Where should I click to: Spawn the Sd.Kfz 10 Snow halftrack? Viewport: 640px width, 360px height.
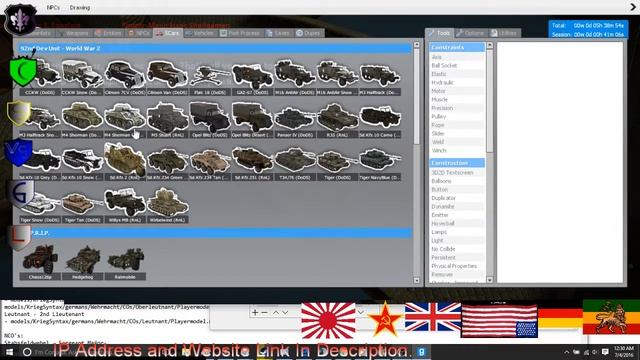click(x=82, y=162)
